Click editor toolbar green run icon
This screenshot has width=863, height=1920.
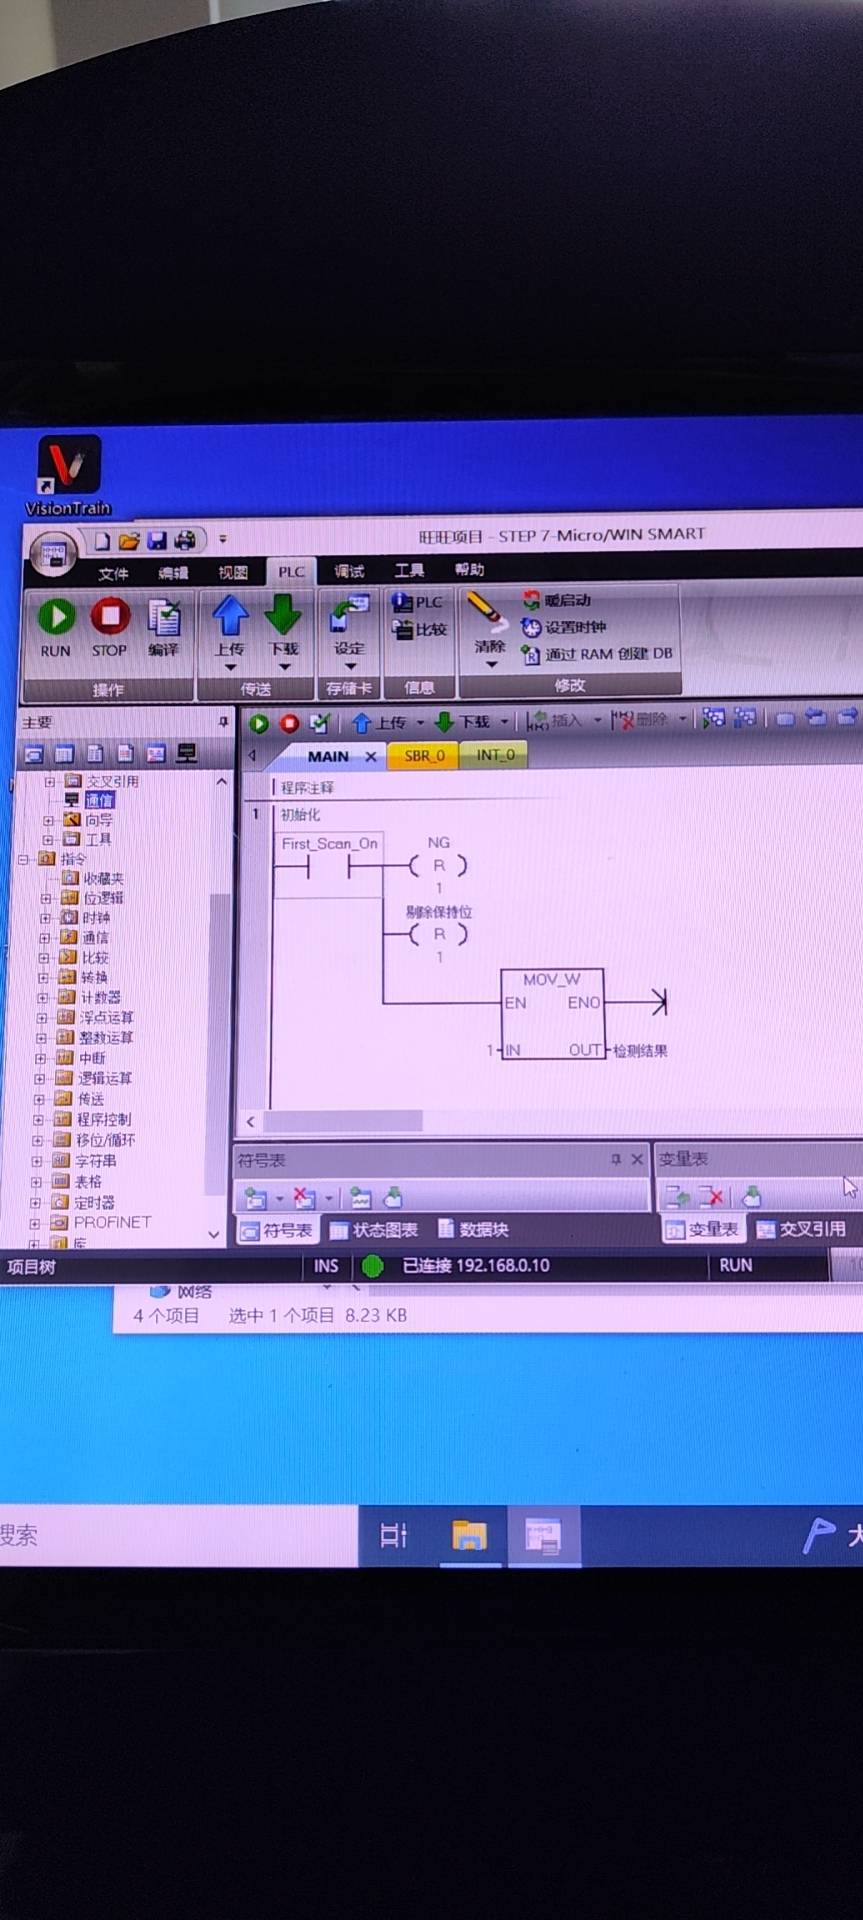[259, 723]
